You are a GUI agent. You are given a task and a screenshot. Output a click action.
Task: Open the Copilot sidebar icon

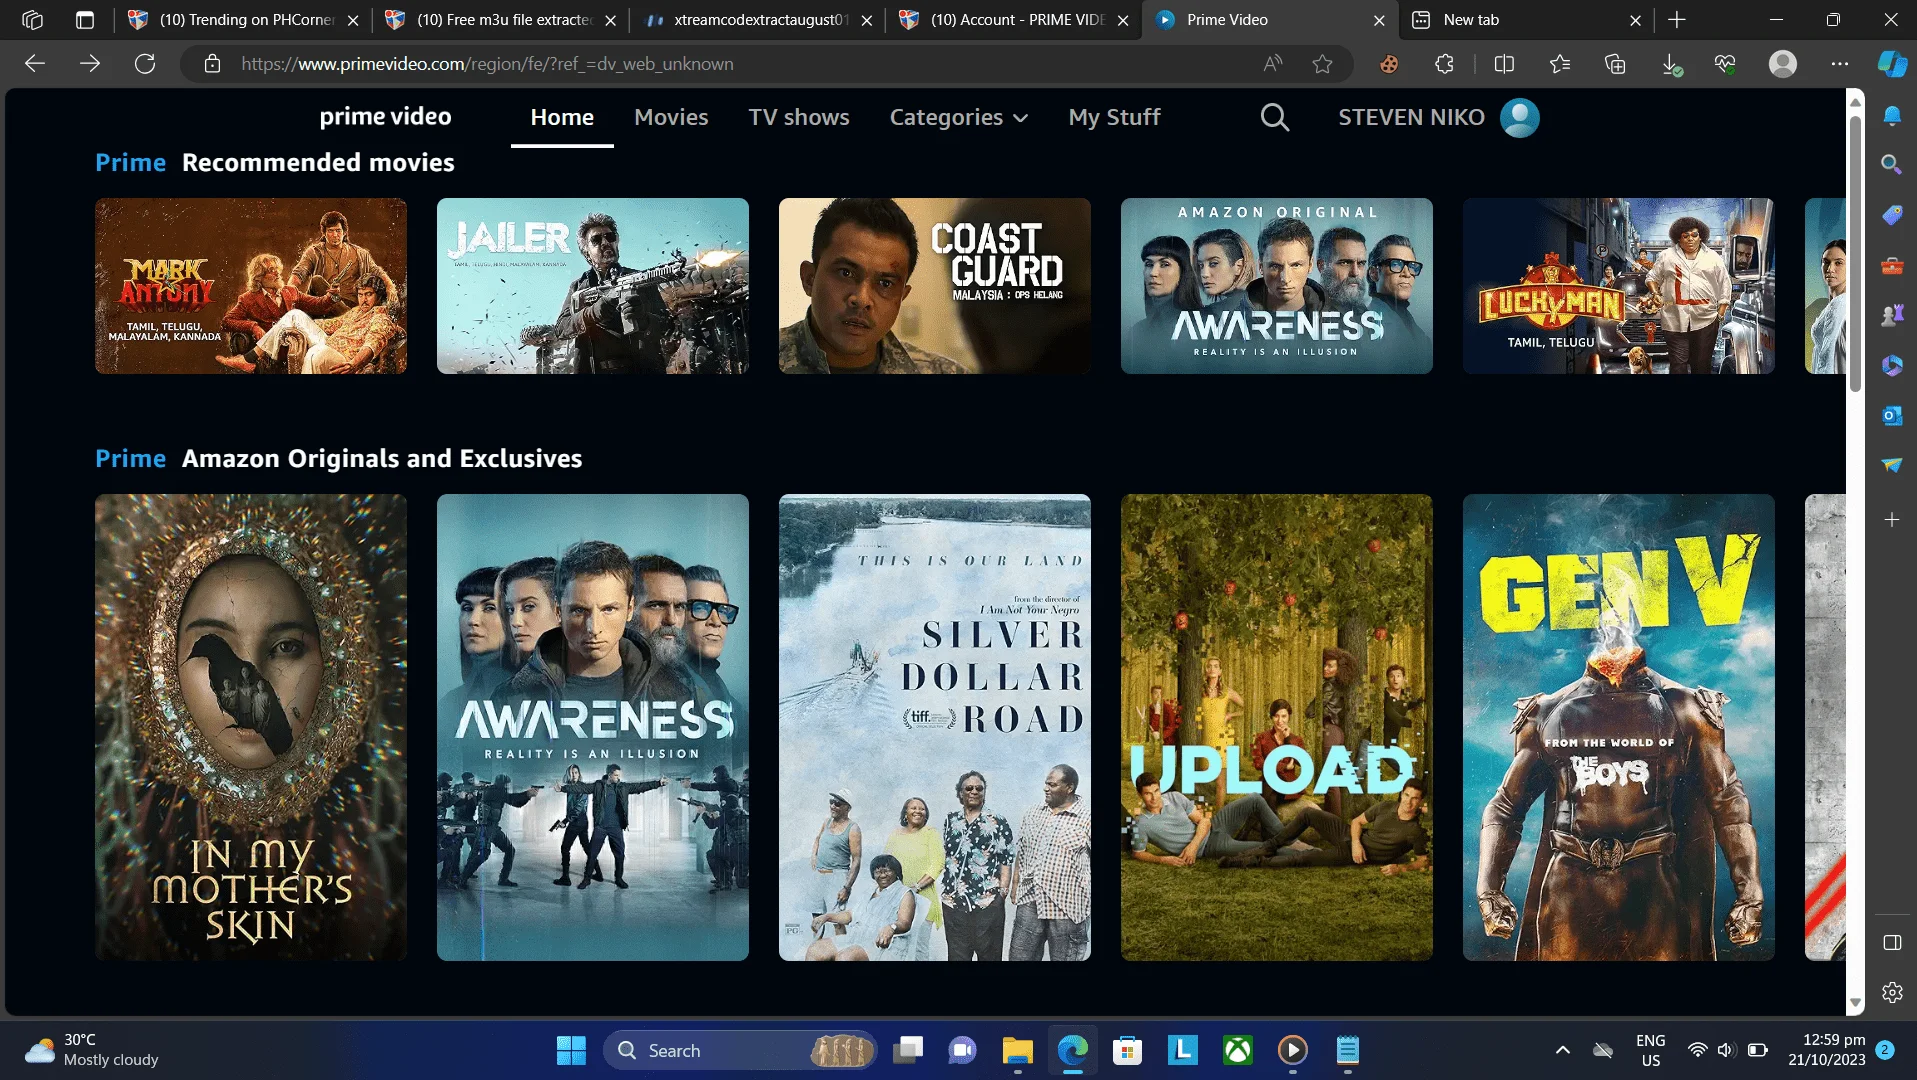pyautogui.click(x=1892, y=64)
